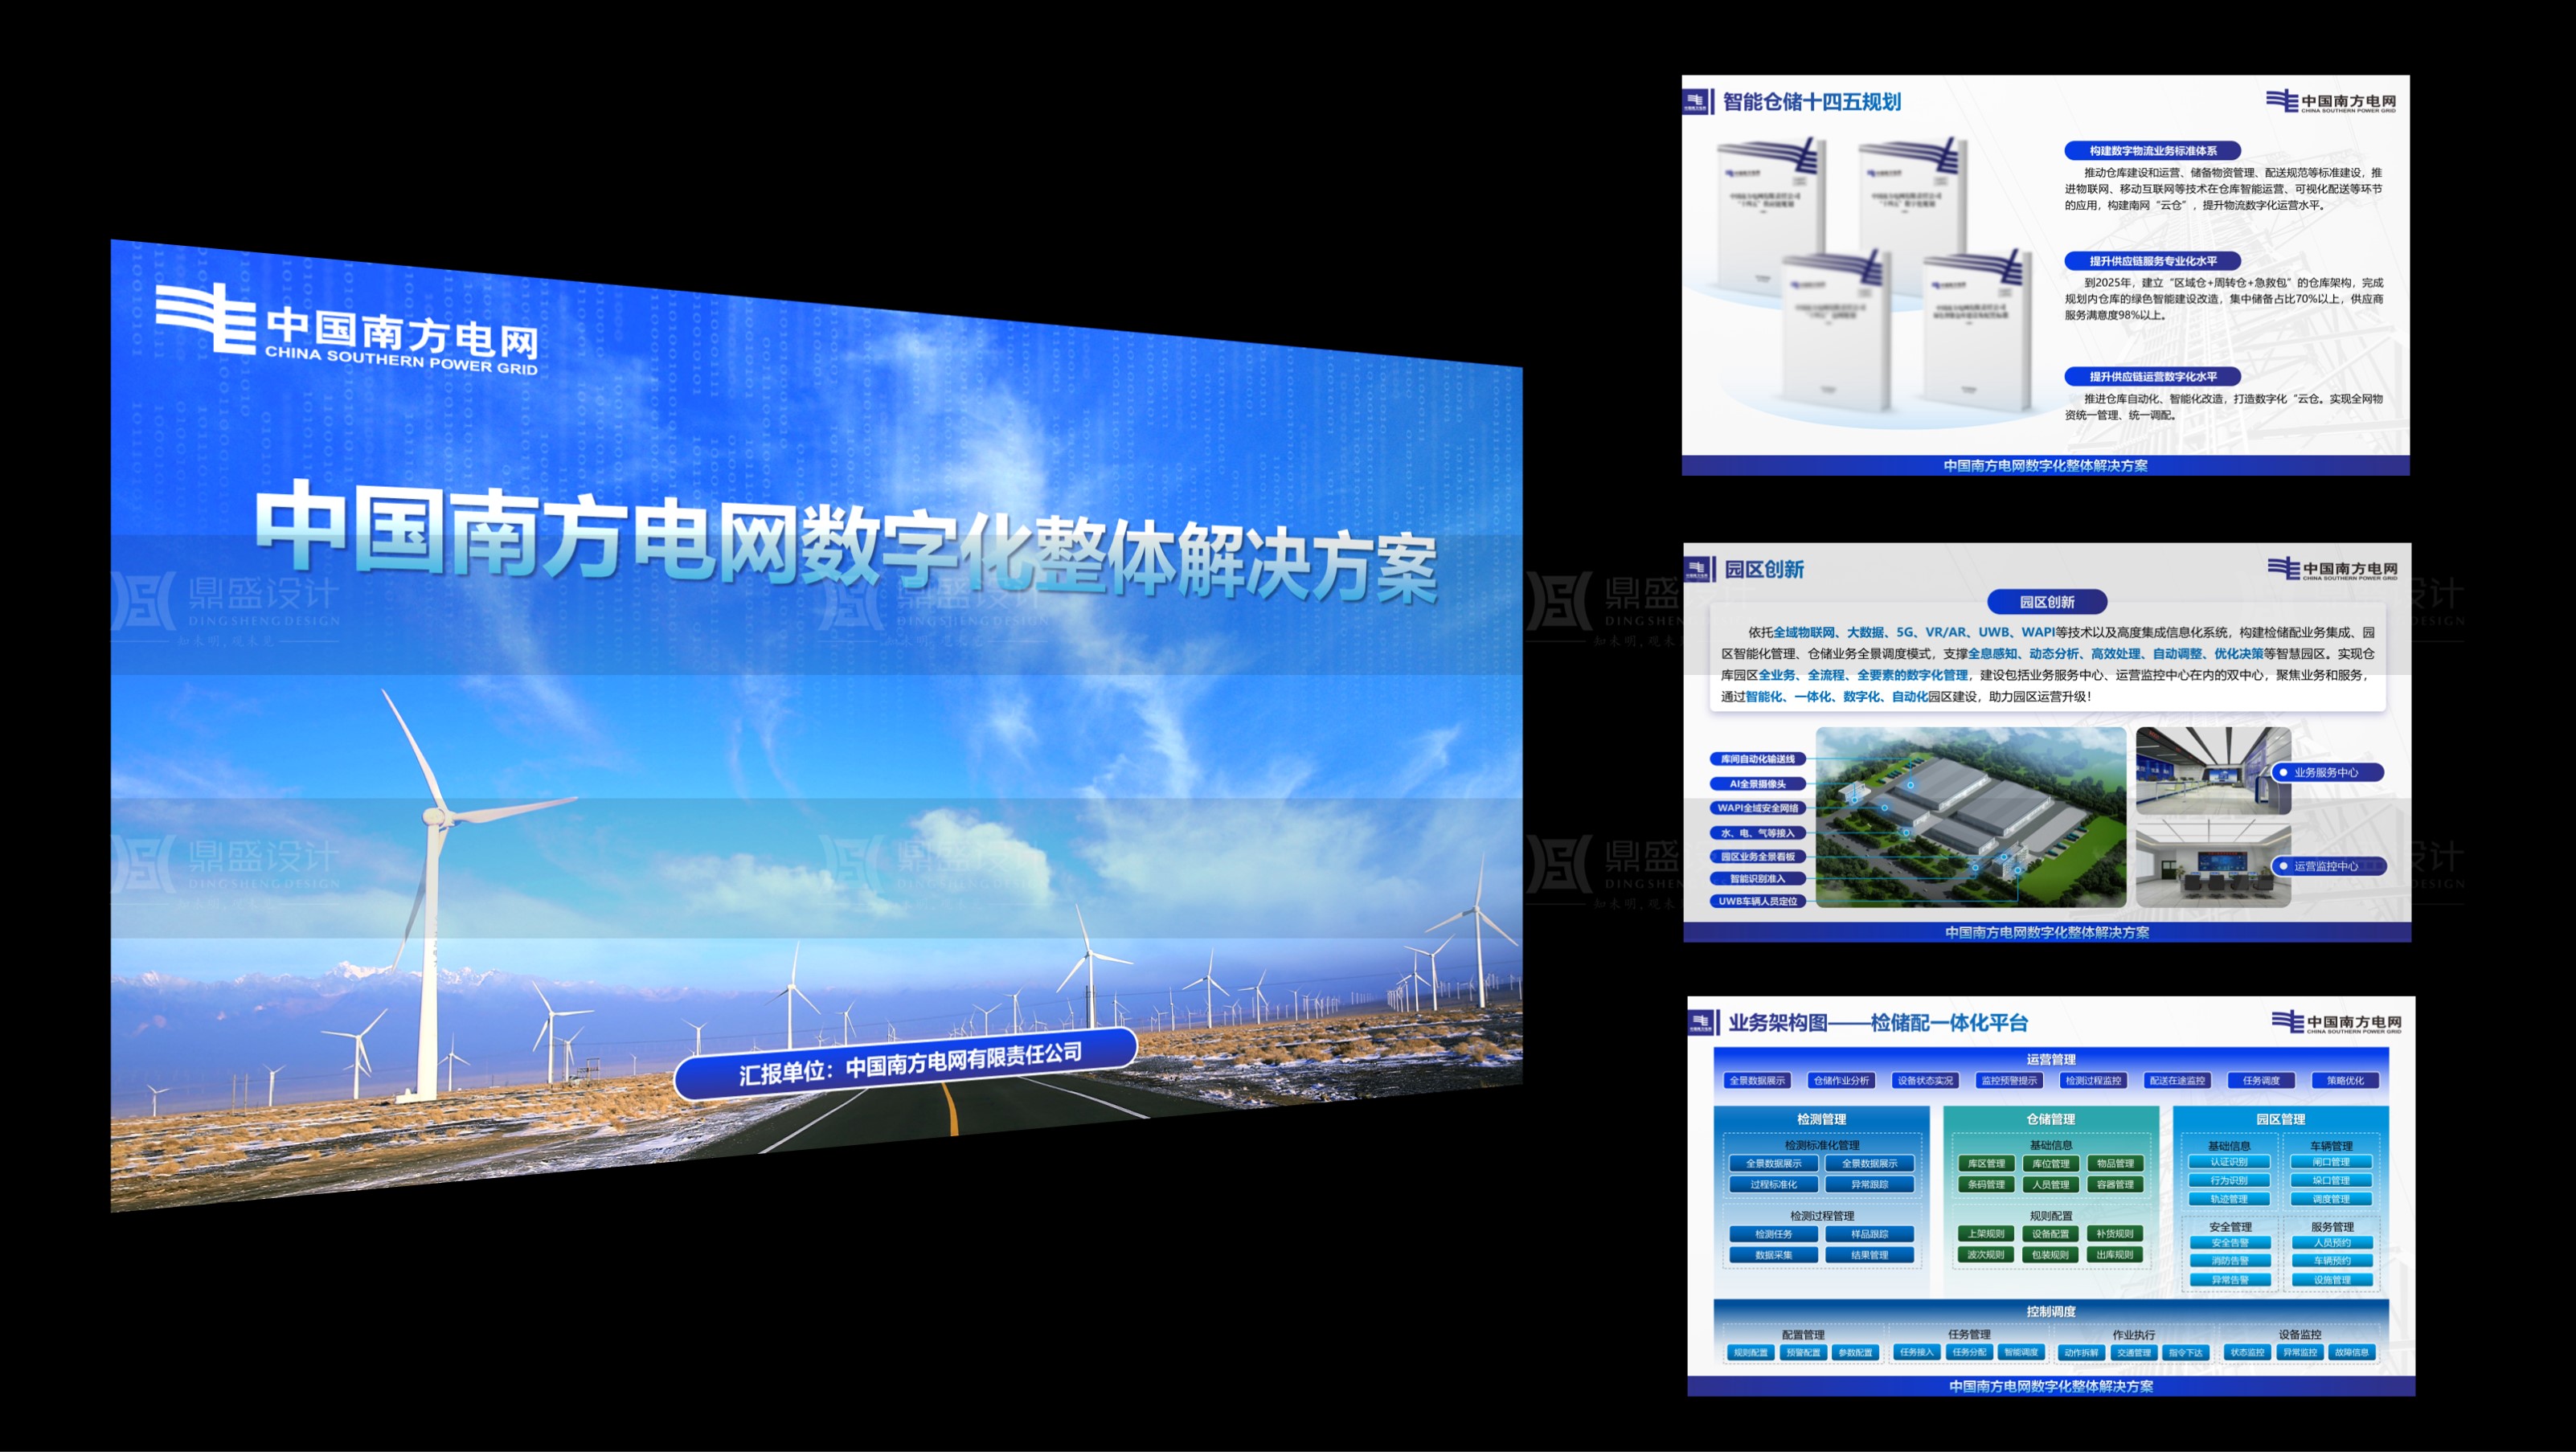Click the 消防告警 block under 安全管理
Screen dimensions: 2576x1452
(2230, 1261)
